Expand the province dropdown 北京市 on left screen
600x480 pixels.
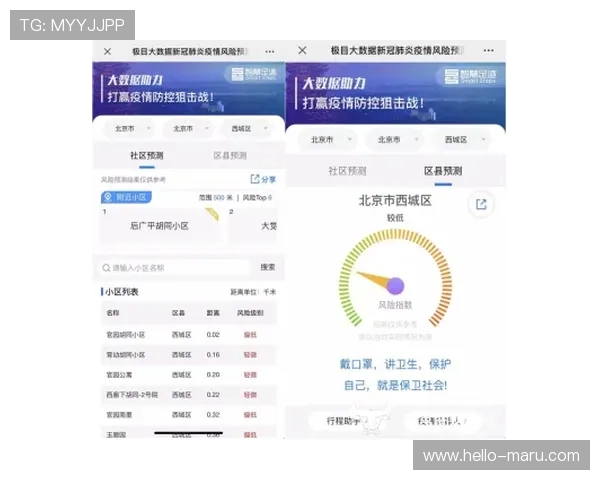pyautogui.click(x=132, y=129)
